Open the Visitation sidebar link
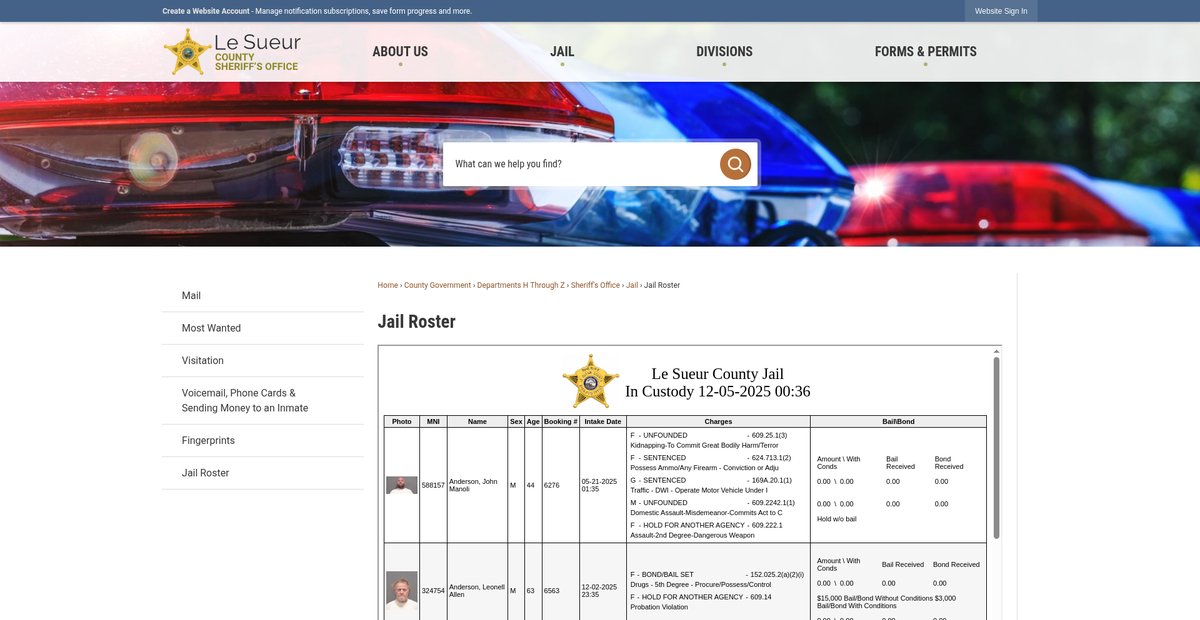Screen dimensions: 1200x620 [x=263, y=360]
